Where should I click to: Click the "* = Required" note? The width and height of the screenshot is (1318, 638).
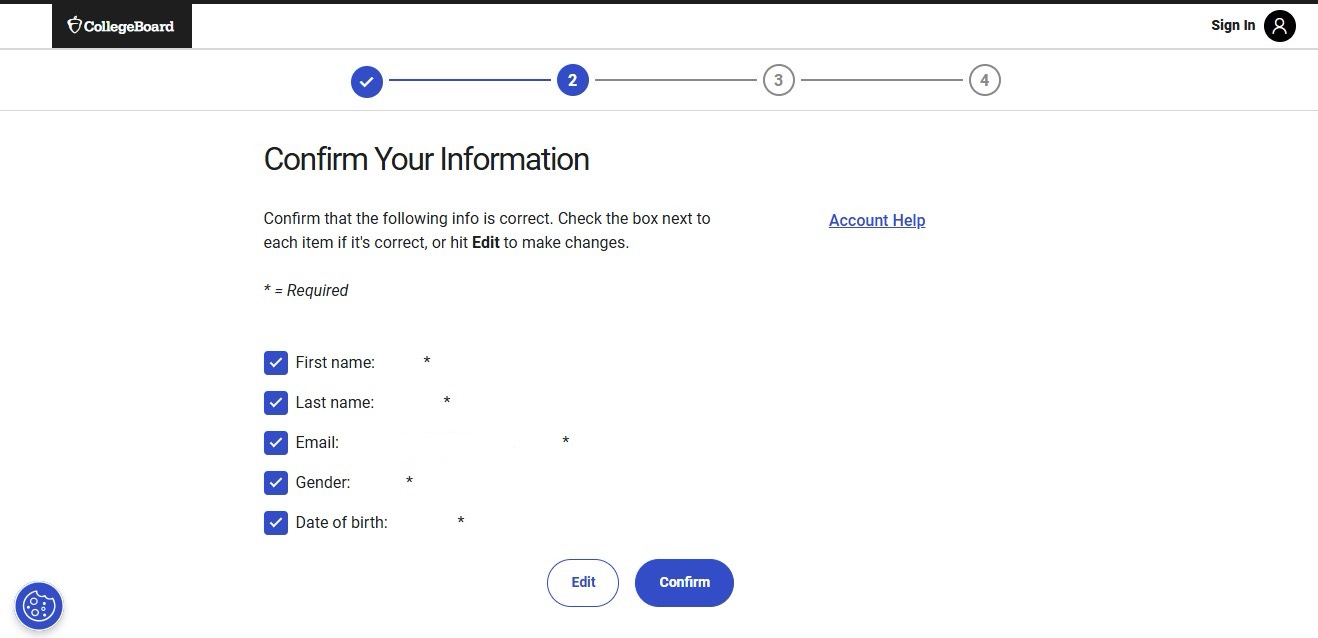pos(306,291)
